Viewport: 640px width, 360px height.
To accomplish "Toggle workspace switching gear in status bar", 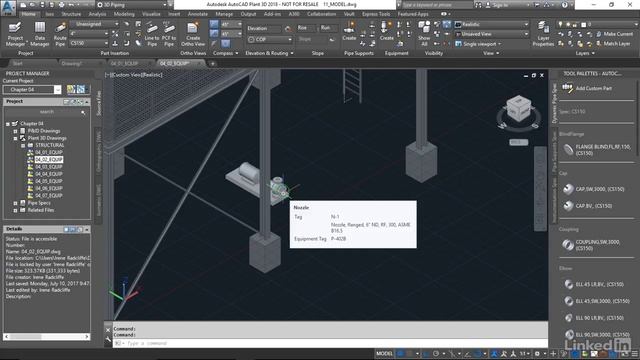I will pyautogui.click(x=538, y=354).
